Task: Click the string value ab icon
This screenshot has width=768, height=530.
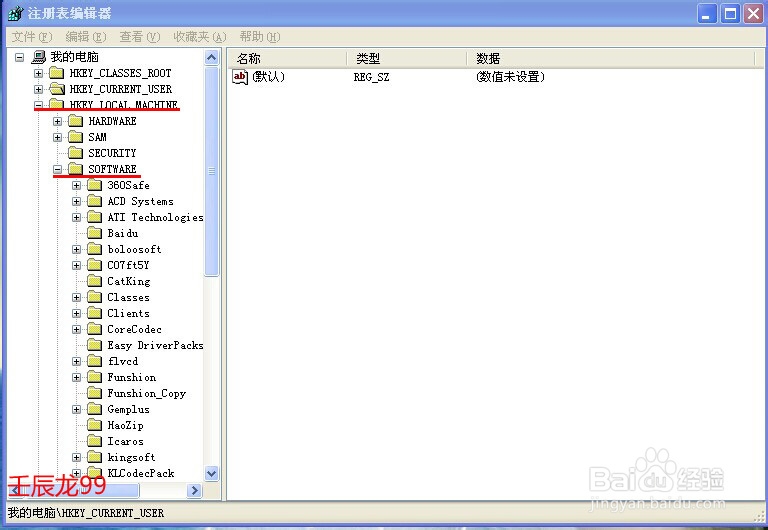Action: click(240, 77)
